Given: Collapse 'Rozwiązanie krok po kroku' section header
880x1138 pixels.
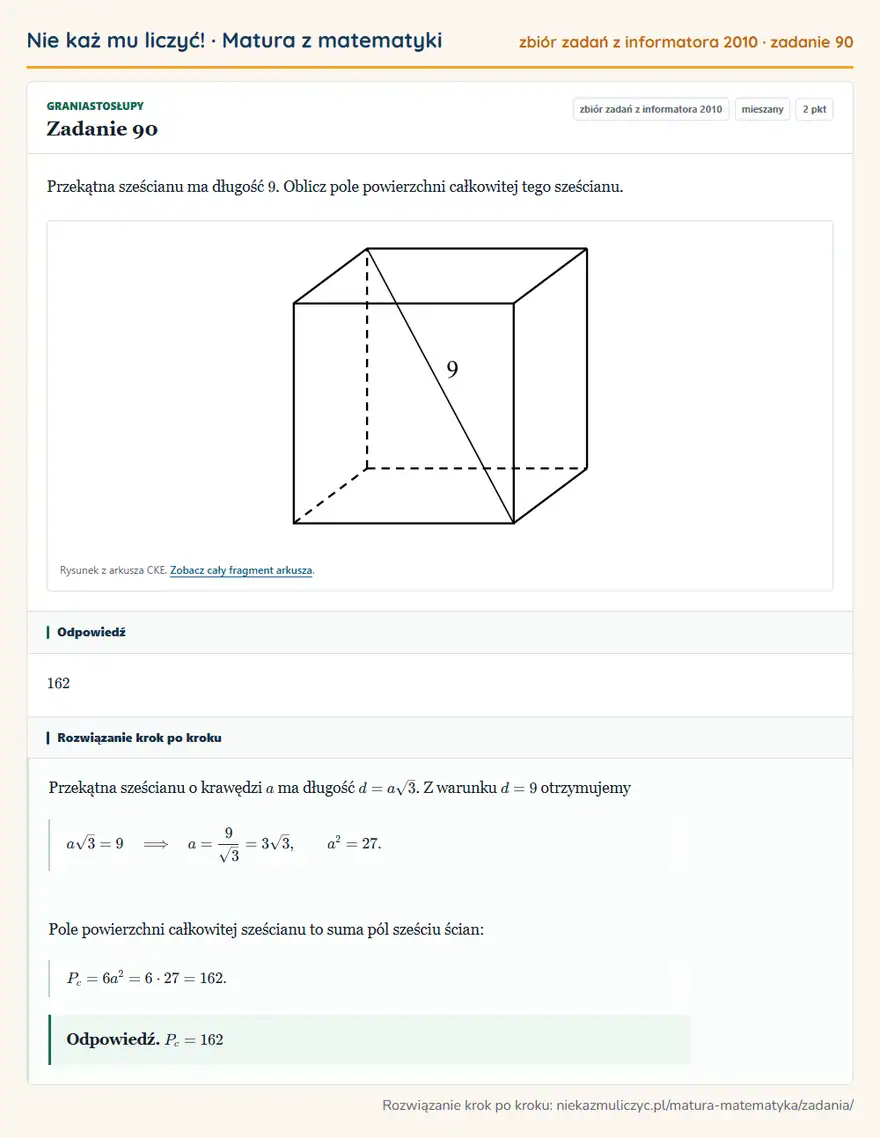Looking at the screenshot, I should pos(440,737).
